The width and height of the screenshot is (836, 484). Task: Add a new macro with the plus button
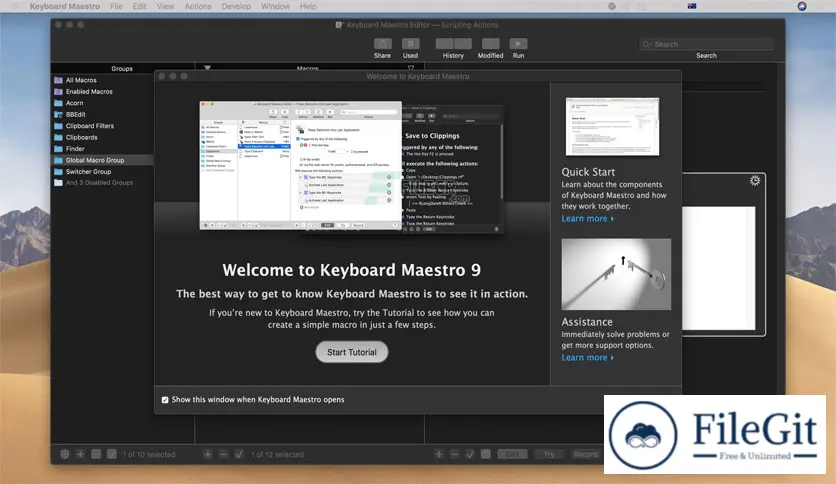(x=207, y=454)
